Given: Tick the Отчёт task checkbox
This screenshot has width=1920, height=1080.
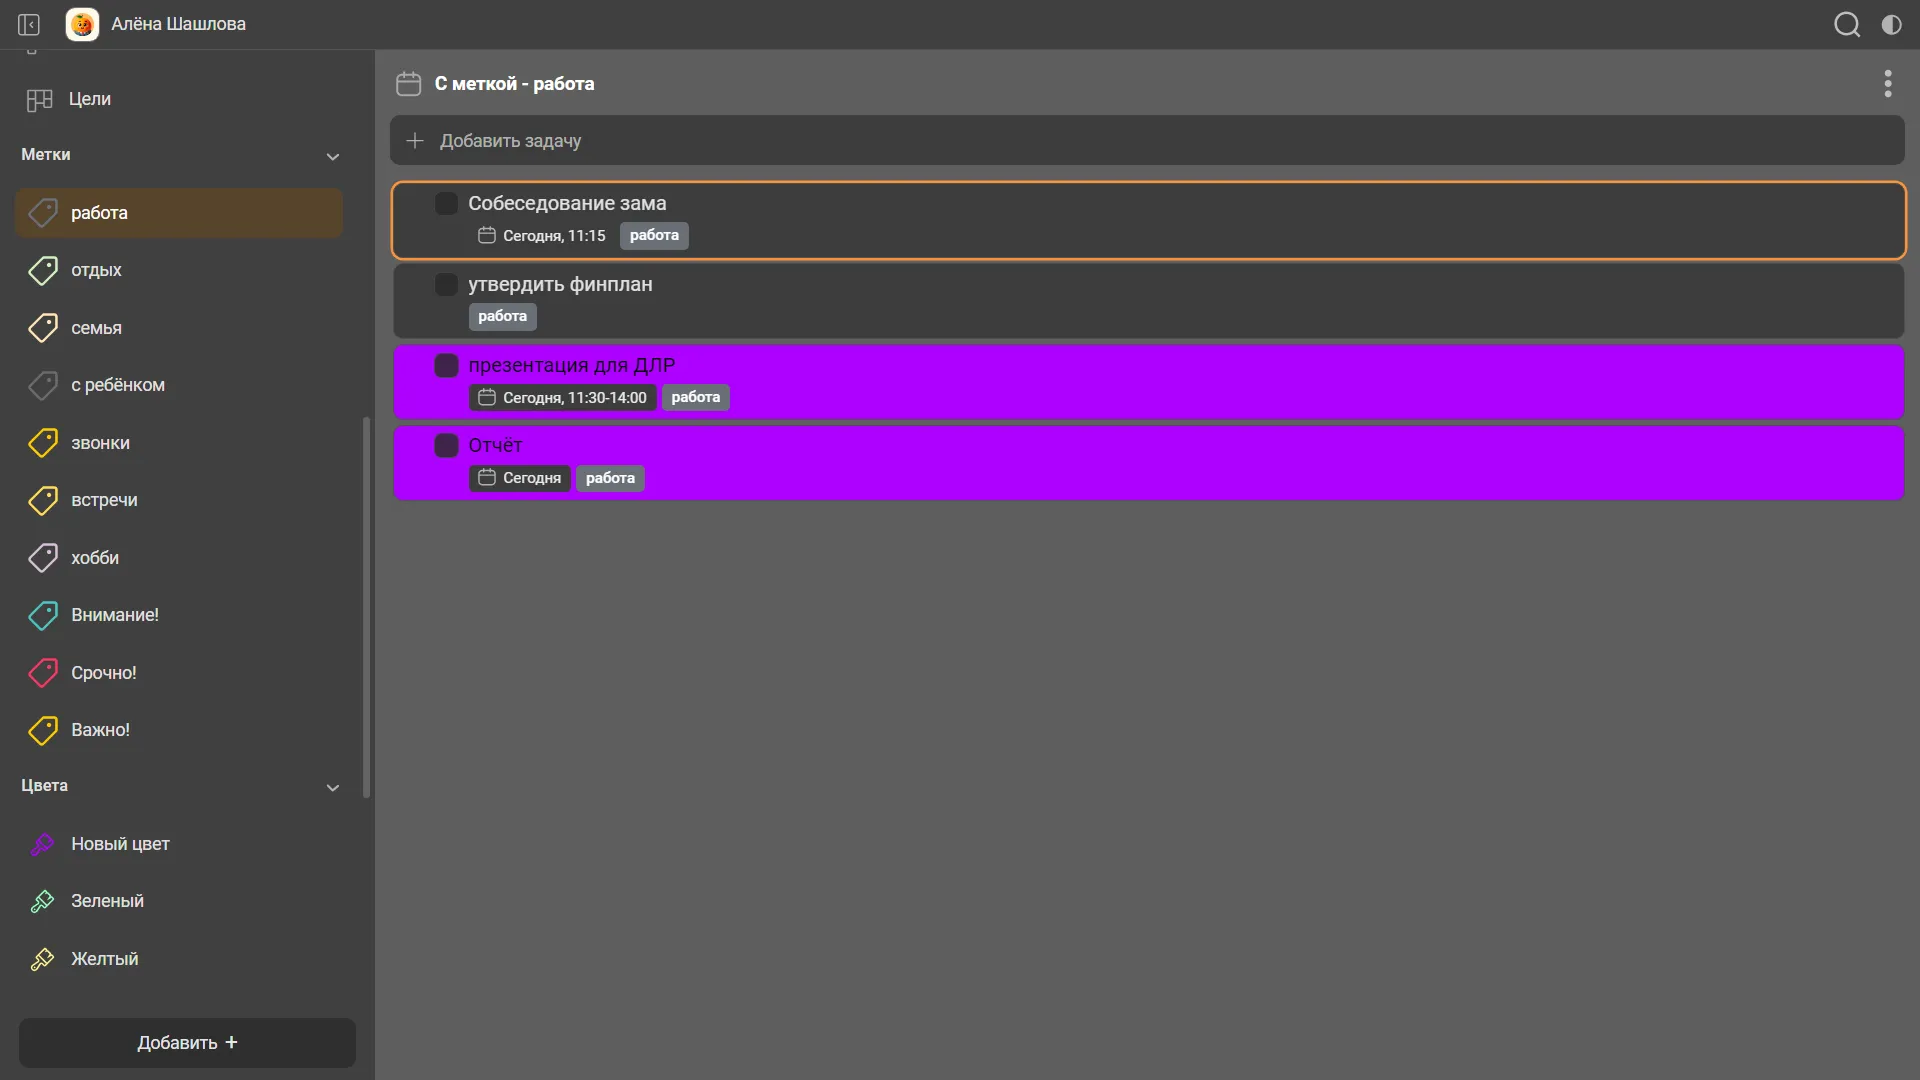Looking at the screenshot, I should point(446,446).
